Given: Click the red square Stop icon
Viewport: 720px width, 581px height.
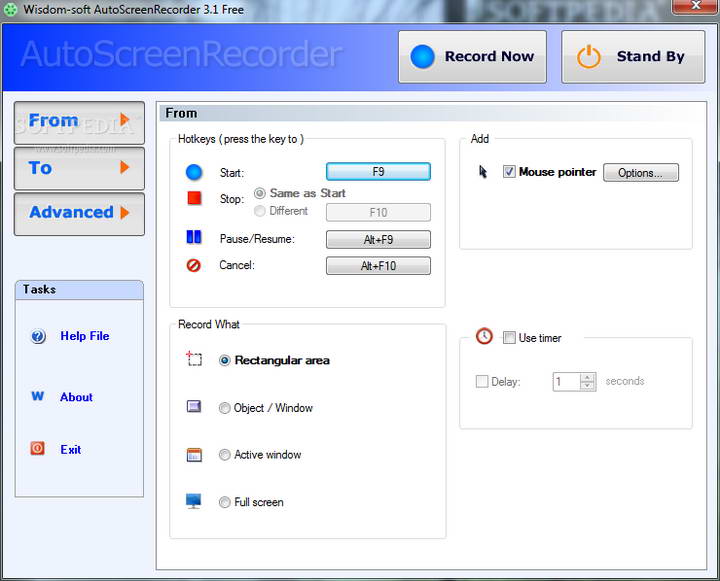Looking at the screenshot, I should 194,198.
